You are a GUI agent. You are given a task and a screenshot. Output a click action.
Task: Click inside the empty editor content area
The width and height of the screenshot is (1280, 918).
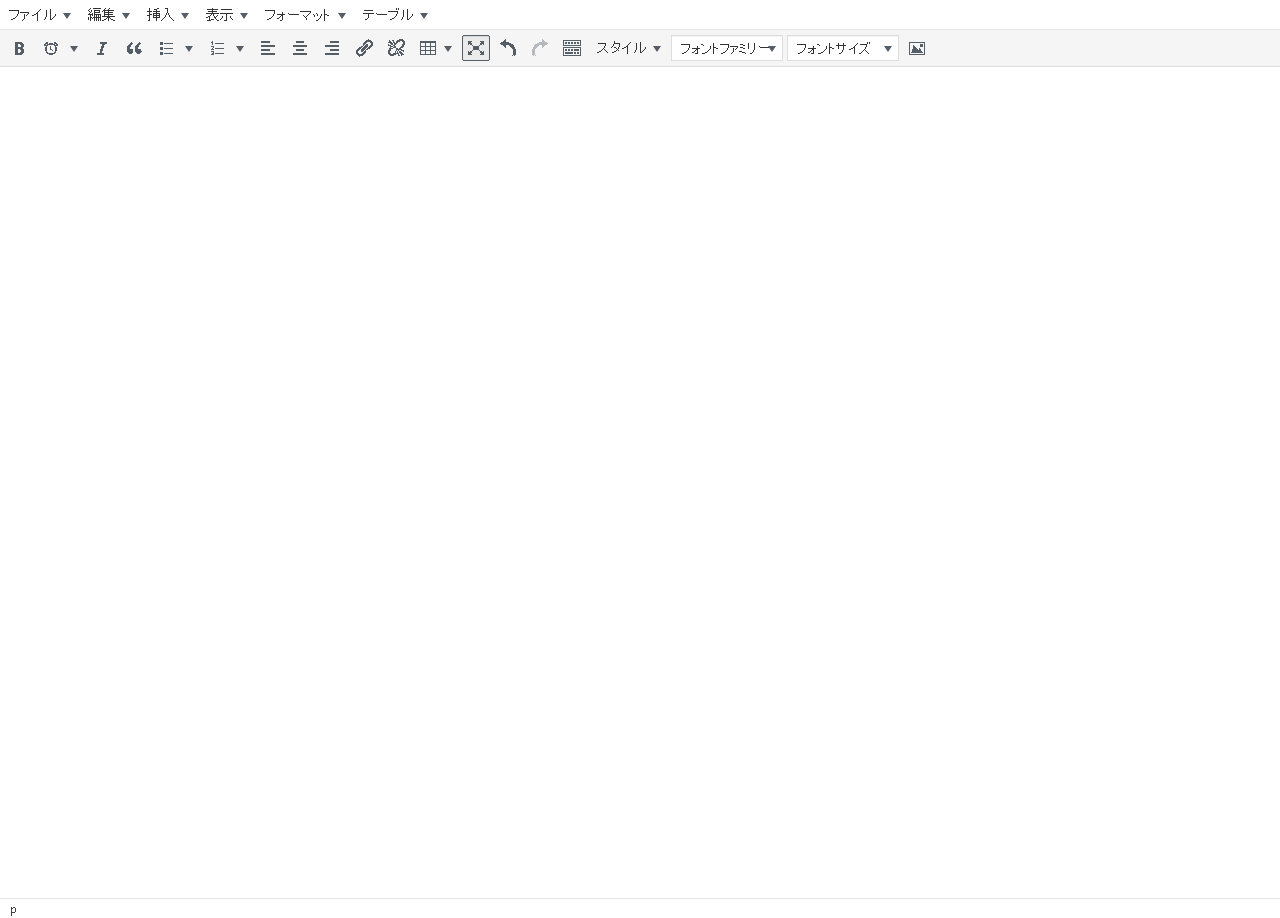tap(640, 482)
